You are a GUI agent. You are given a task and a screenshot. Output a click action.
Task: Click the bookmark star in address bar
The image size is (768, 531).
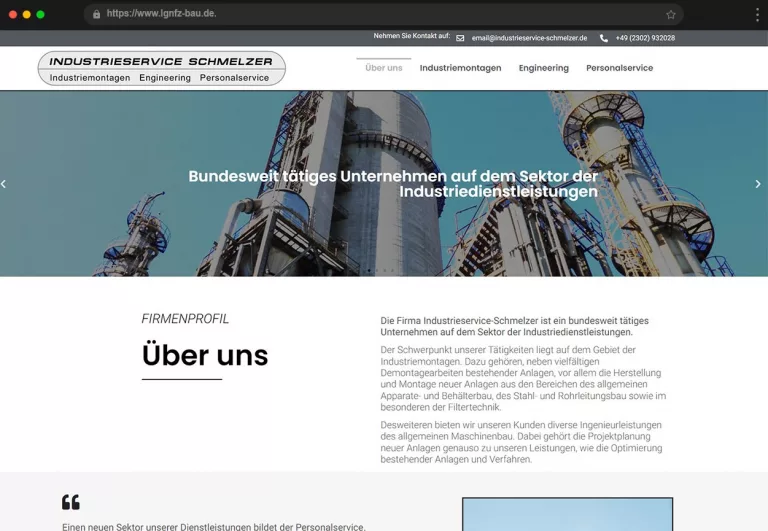671,15
